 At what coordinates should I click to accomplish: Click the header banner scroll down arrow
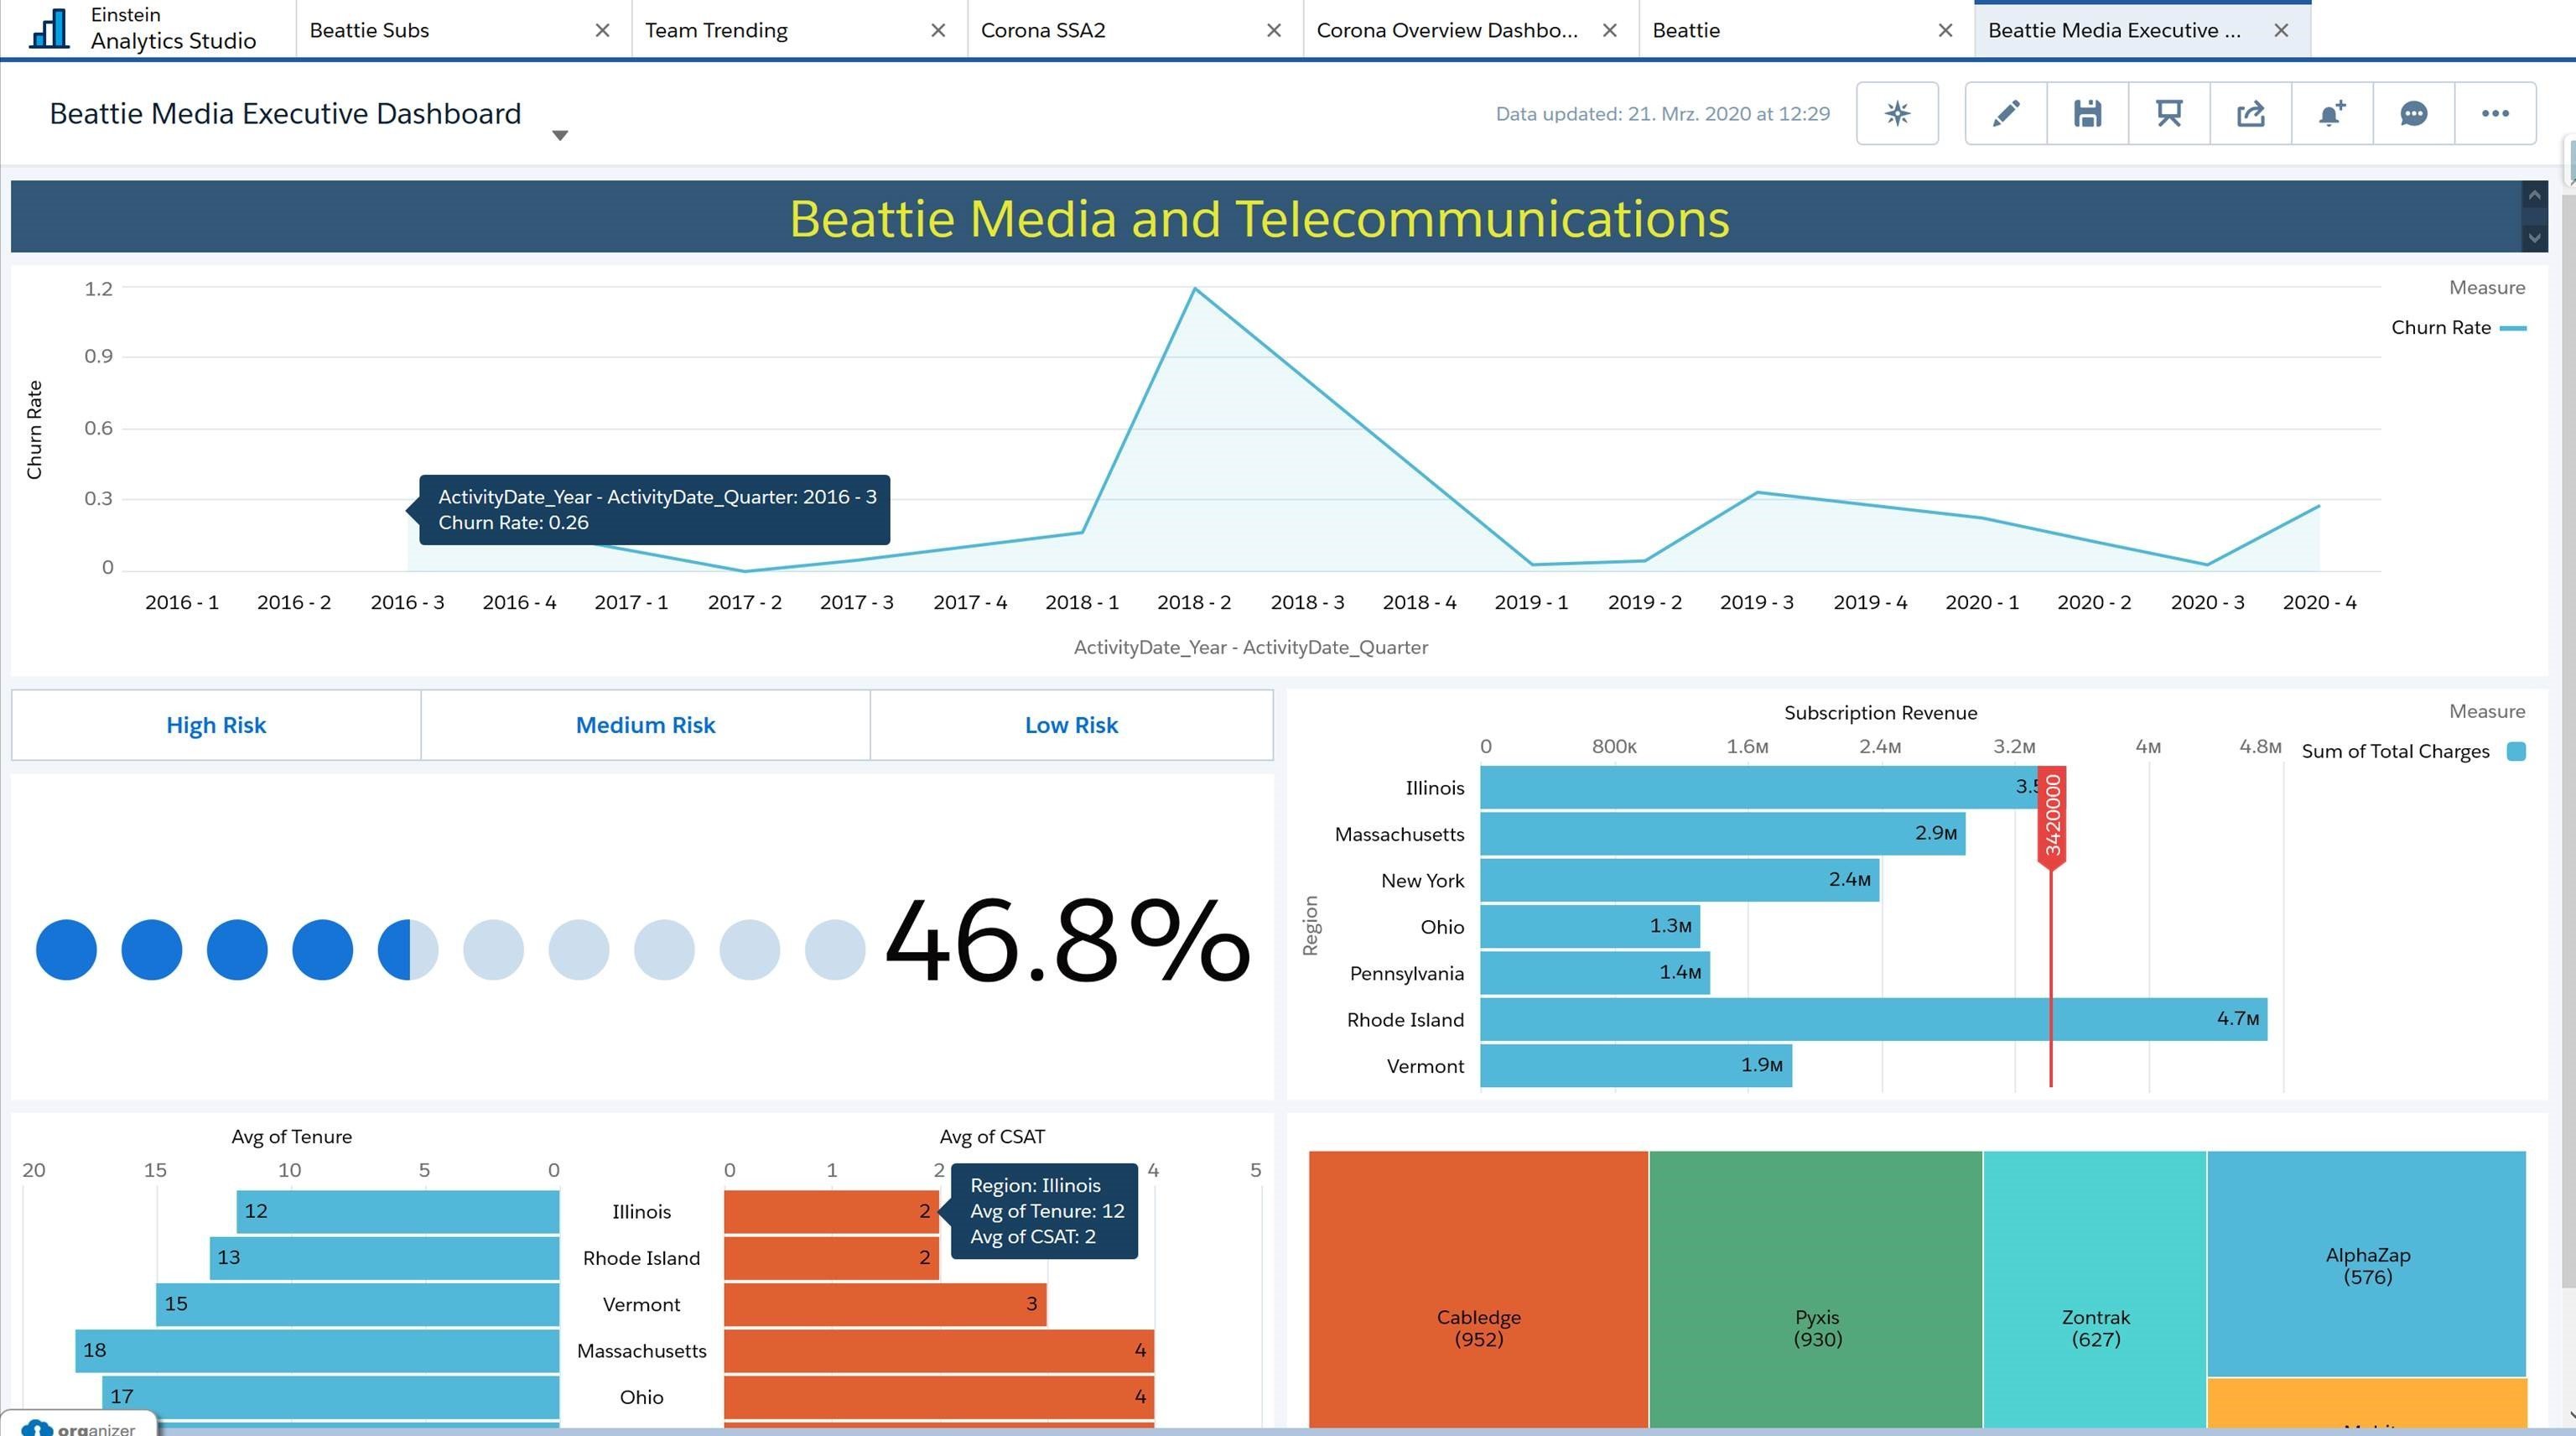point(2534,238)
